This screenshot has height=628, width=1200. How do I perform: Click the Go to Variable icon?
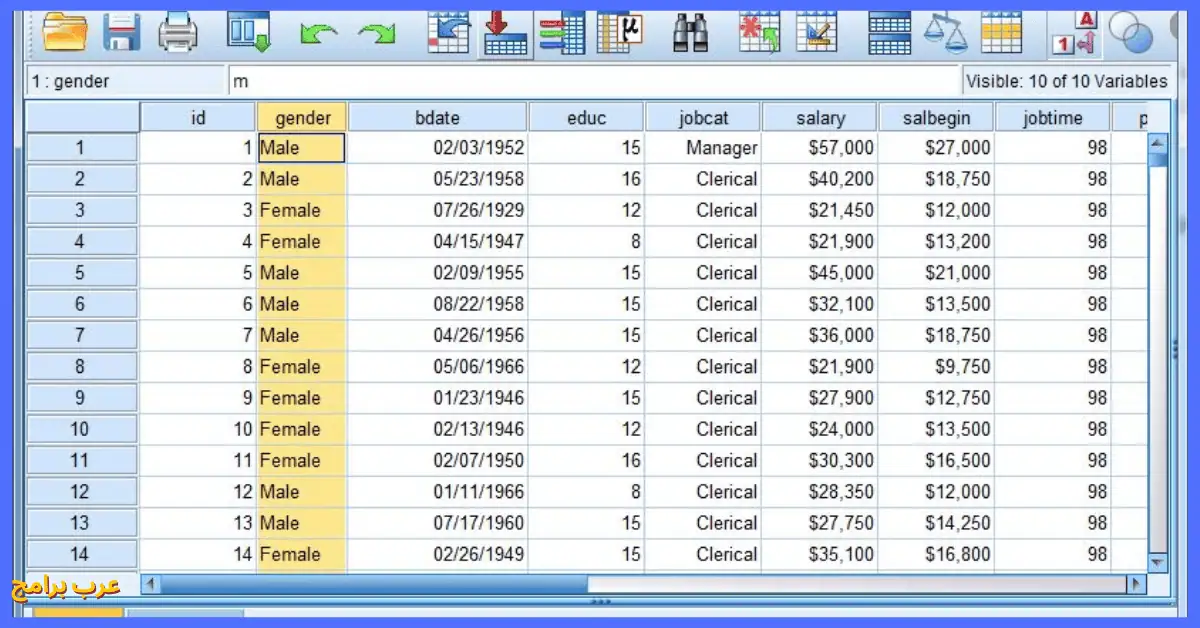point(505,34)
